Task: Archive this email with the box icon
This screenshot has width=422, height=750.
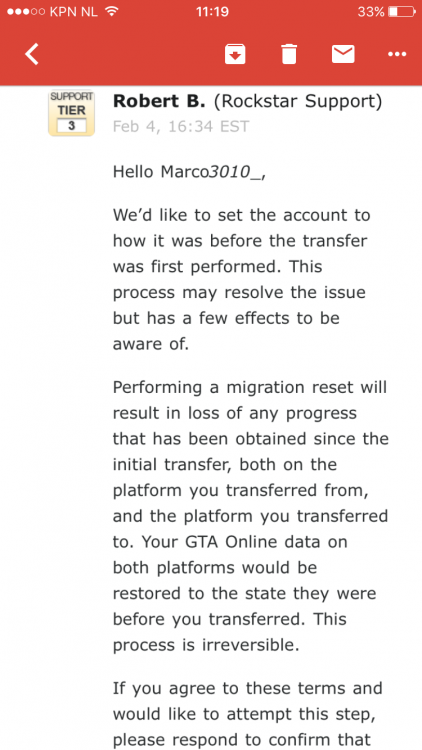Action: [x=235, y=54]
